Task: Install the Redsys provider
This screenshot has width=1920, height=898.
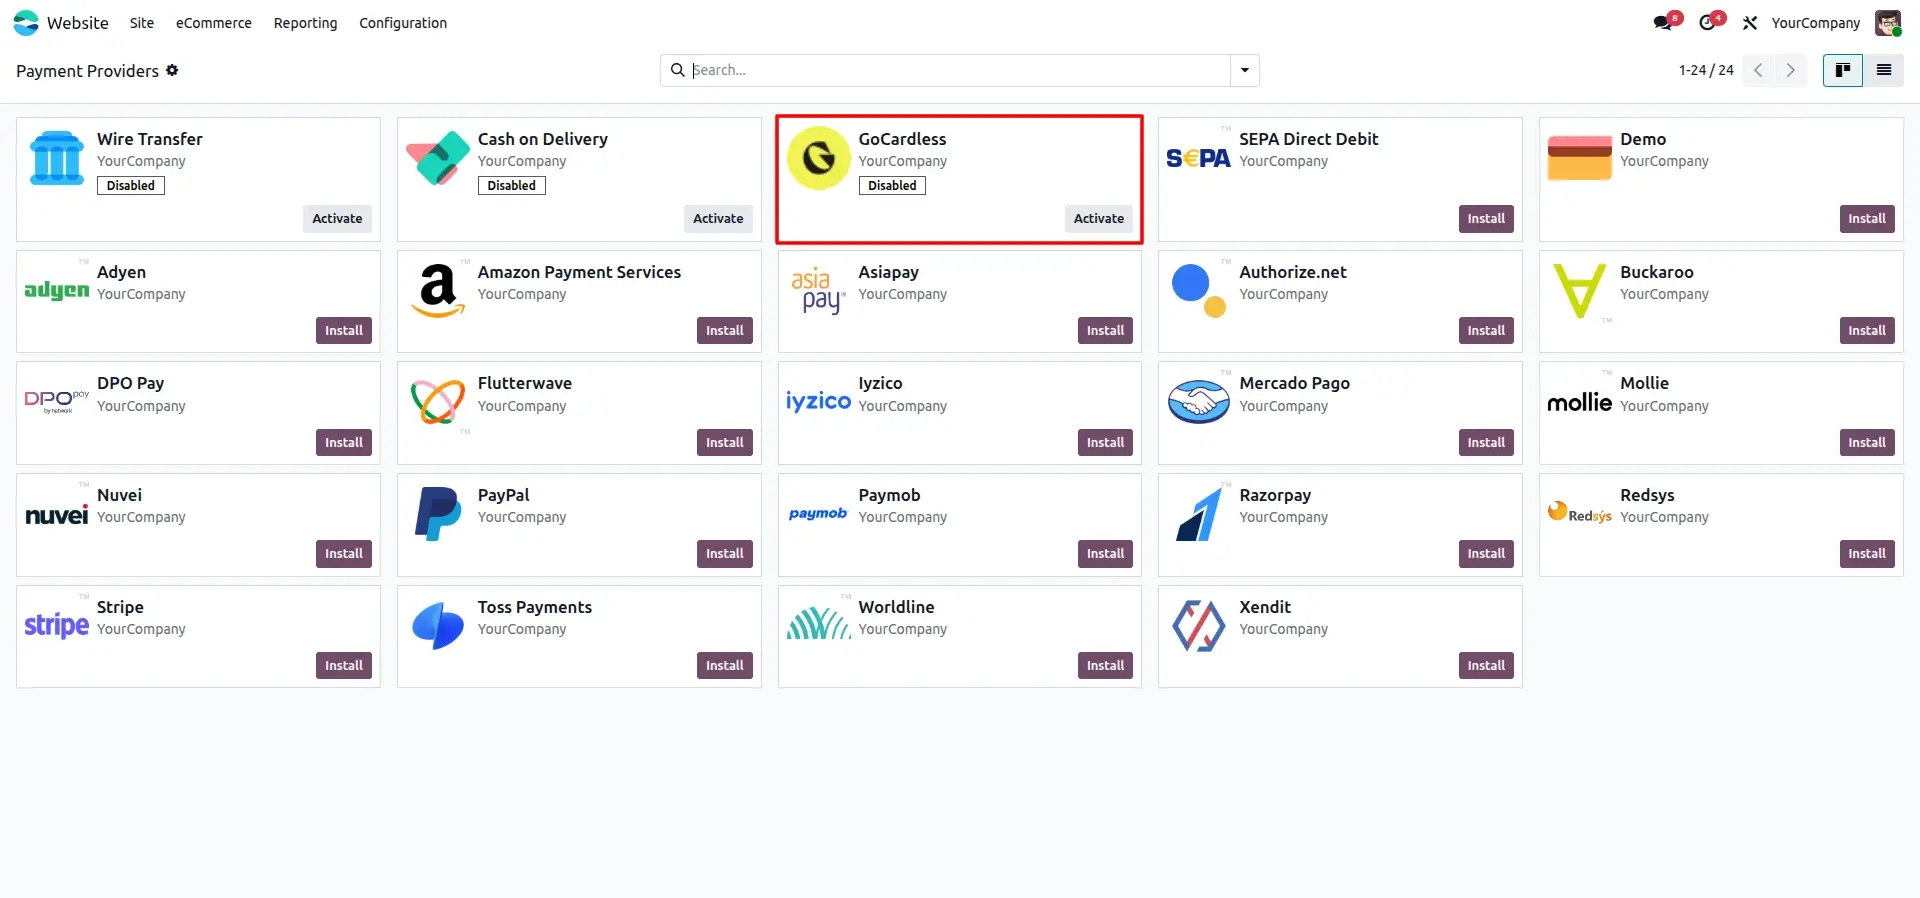Action: [1867, 554]
